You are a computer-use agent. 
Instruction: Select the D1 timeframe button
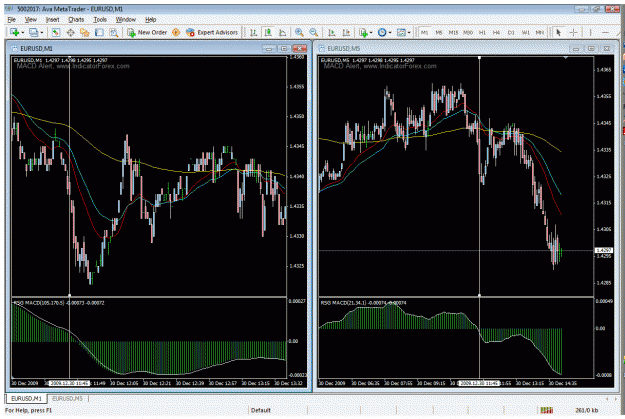511,32
